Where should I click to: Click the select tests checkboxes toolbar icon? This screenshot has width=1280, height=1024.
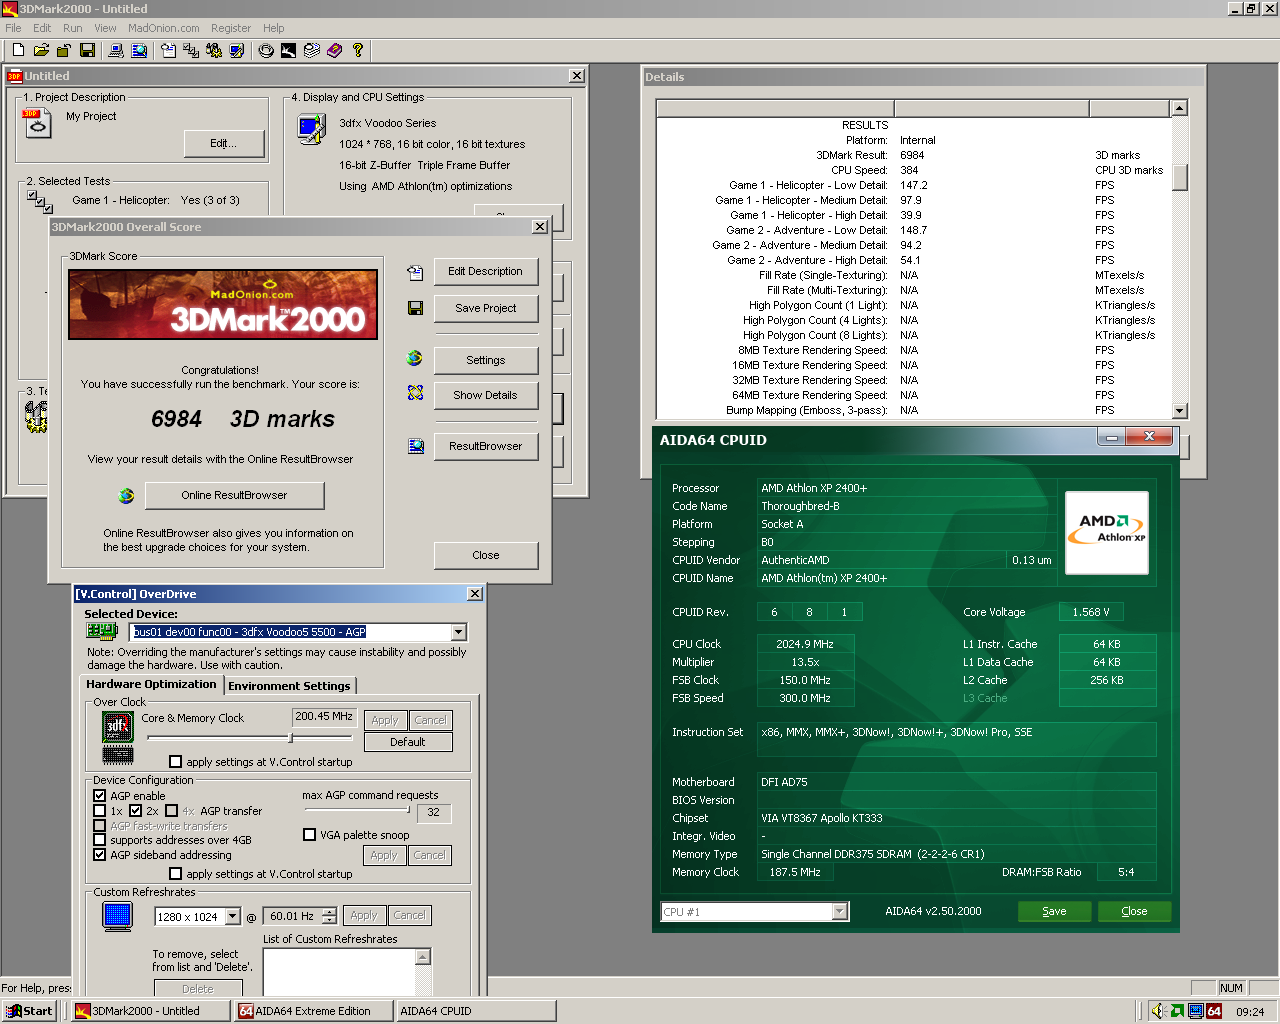point(191,50)
